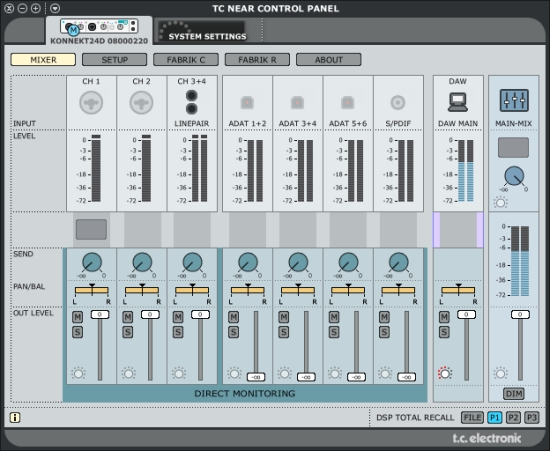This screenshot has width=550, height=451.
Task: Select the P1 preset slot
Action: 495,417
